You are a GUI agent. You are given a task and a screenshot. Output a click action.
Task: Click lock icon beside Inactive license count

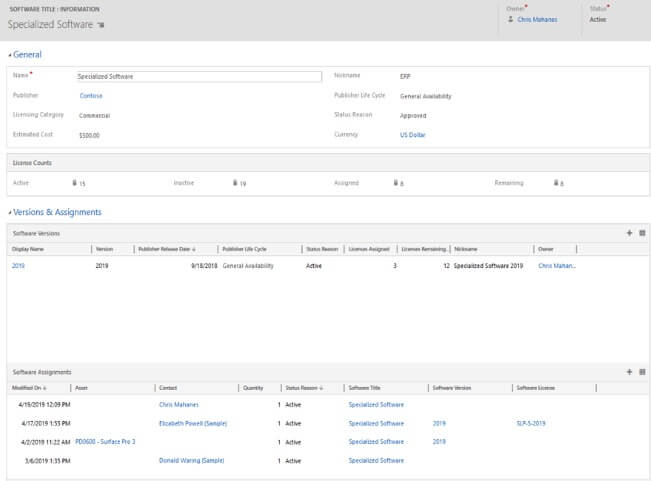coord(235,183)
